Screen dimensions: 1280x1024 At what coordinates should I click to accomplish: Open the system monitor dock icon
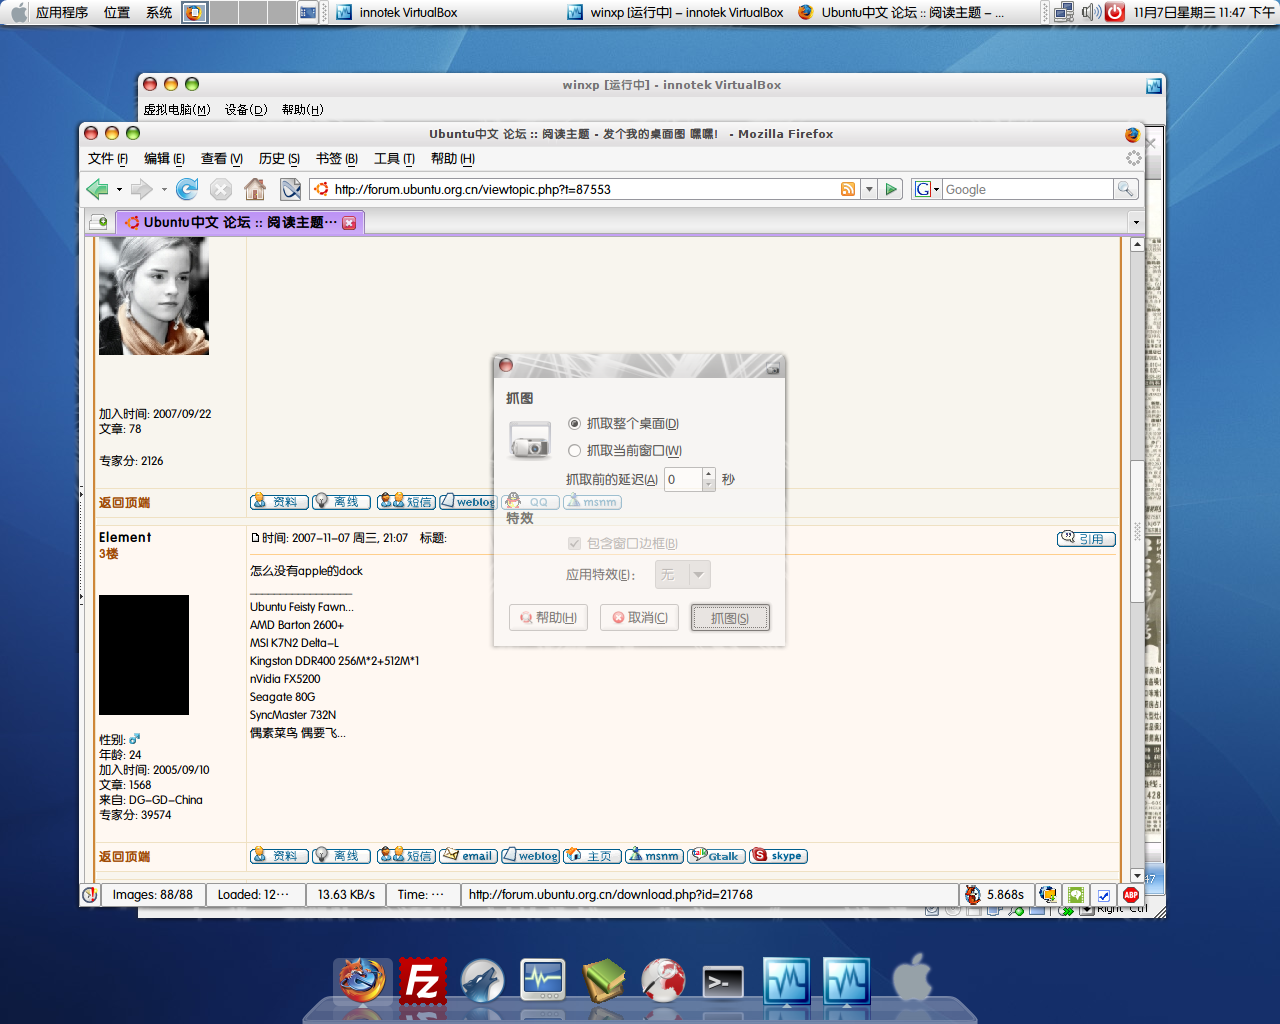coord(543,980)
